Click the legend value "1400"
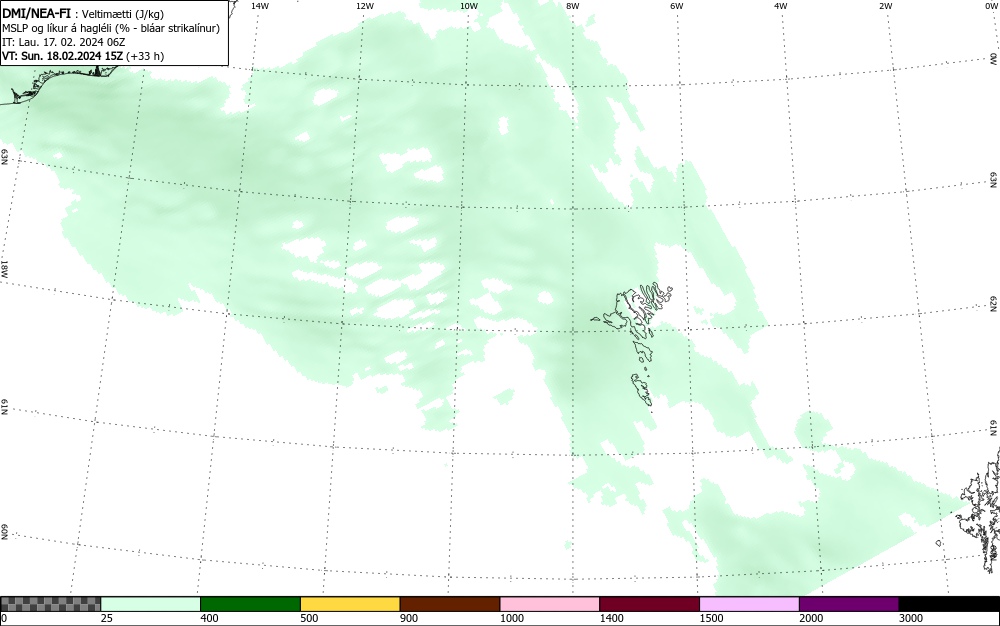 612,618
